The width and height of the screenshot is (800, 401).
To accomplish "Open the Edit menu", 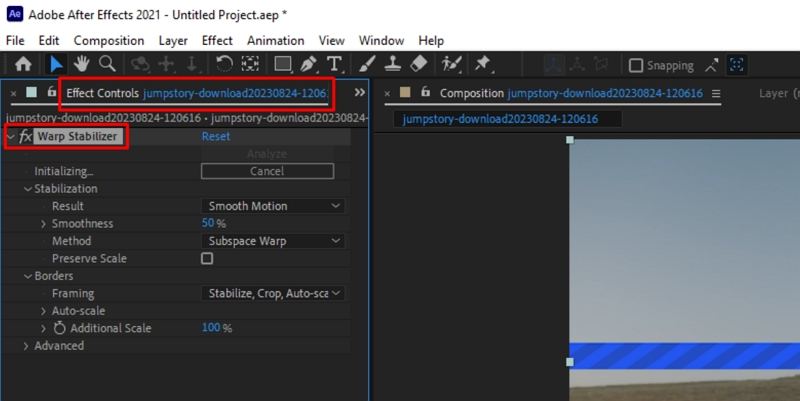I will click(48, 40).
